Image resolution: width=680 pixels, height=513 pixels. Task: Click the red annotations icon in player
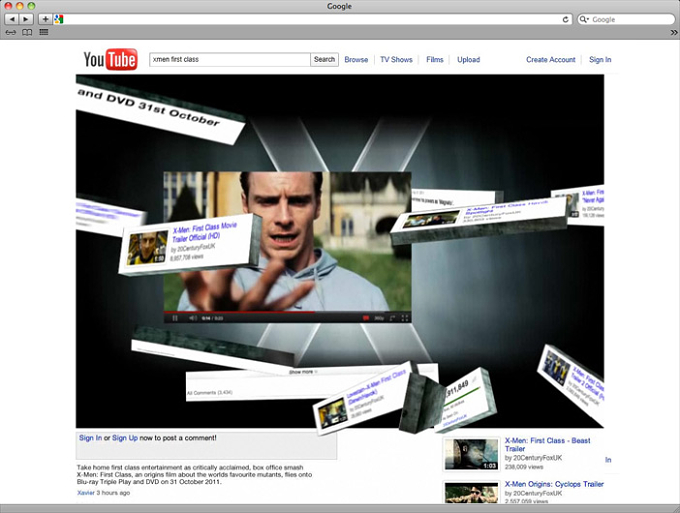366,318
